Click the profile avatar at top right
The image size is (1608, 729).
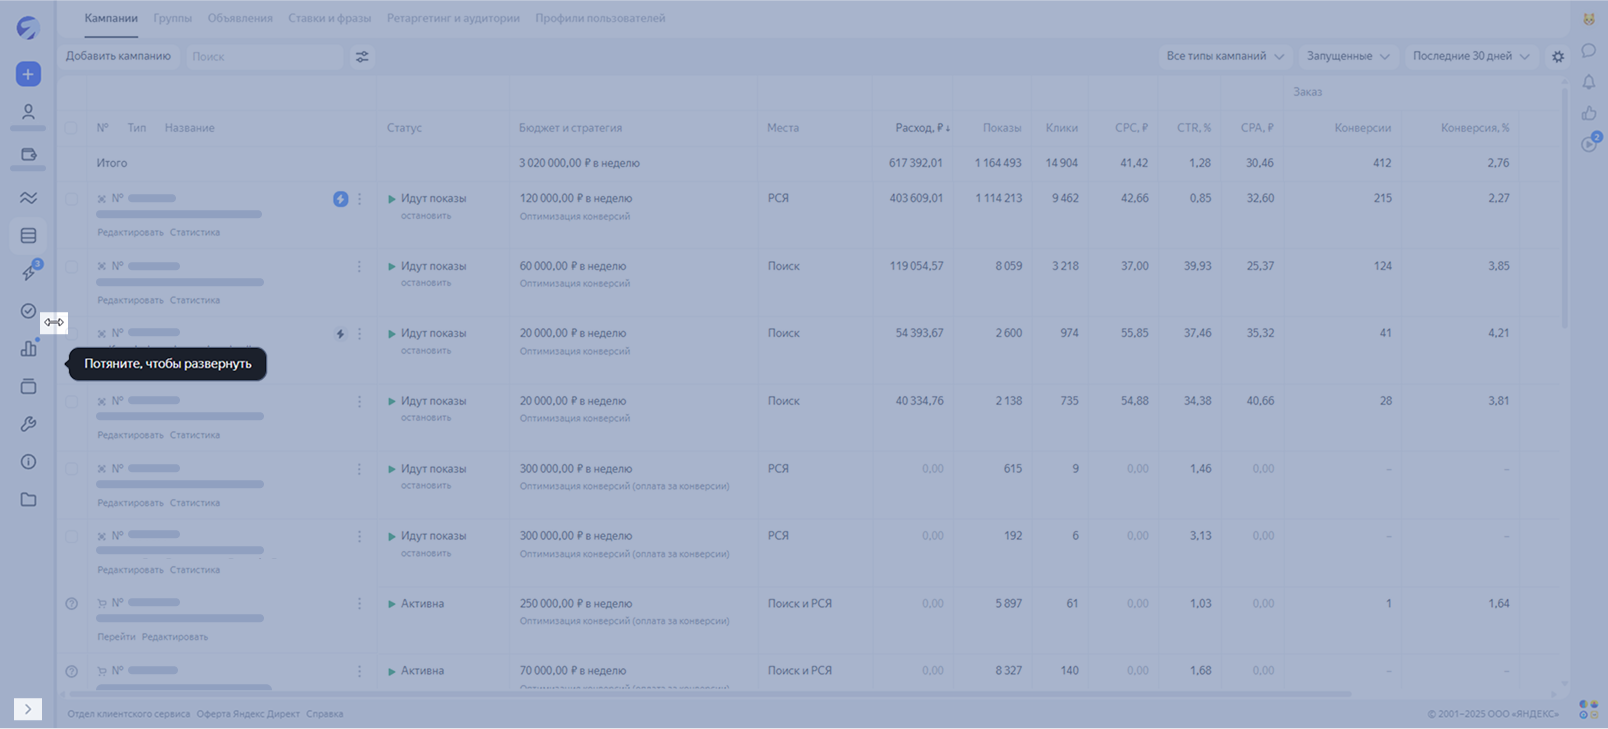coord(1589,19)
